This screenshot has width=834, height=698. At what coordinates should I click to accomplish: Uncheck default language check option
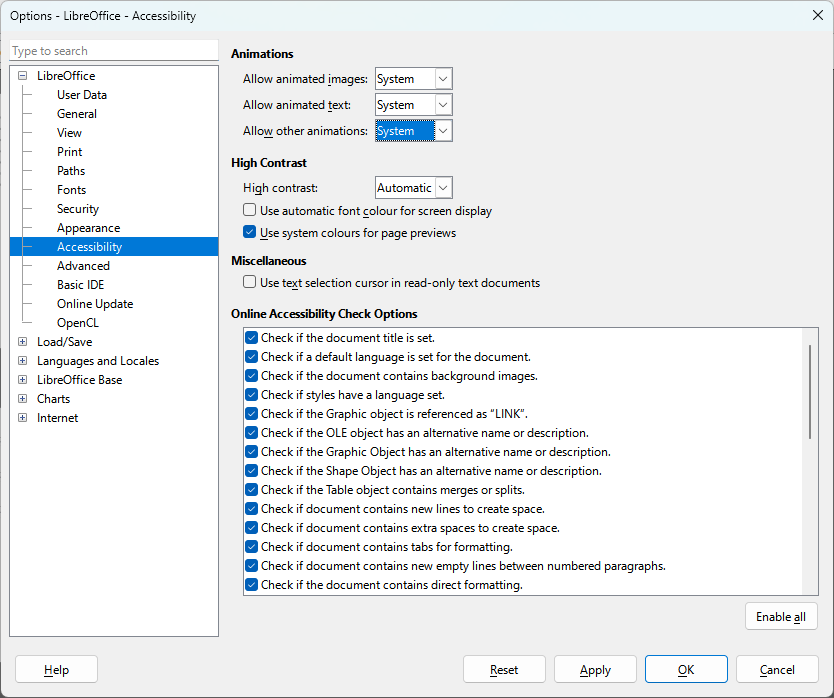click(252, 357)
